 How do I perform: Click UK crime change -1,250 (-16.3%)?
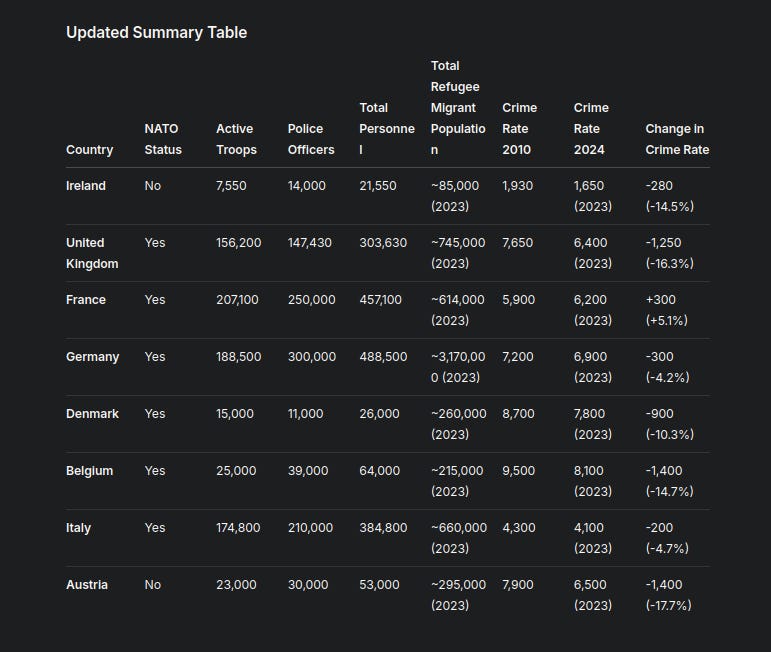(670, 253)
